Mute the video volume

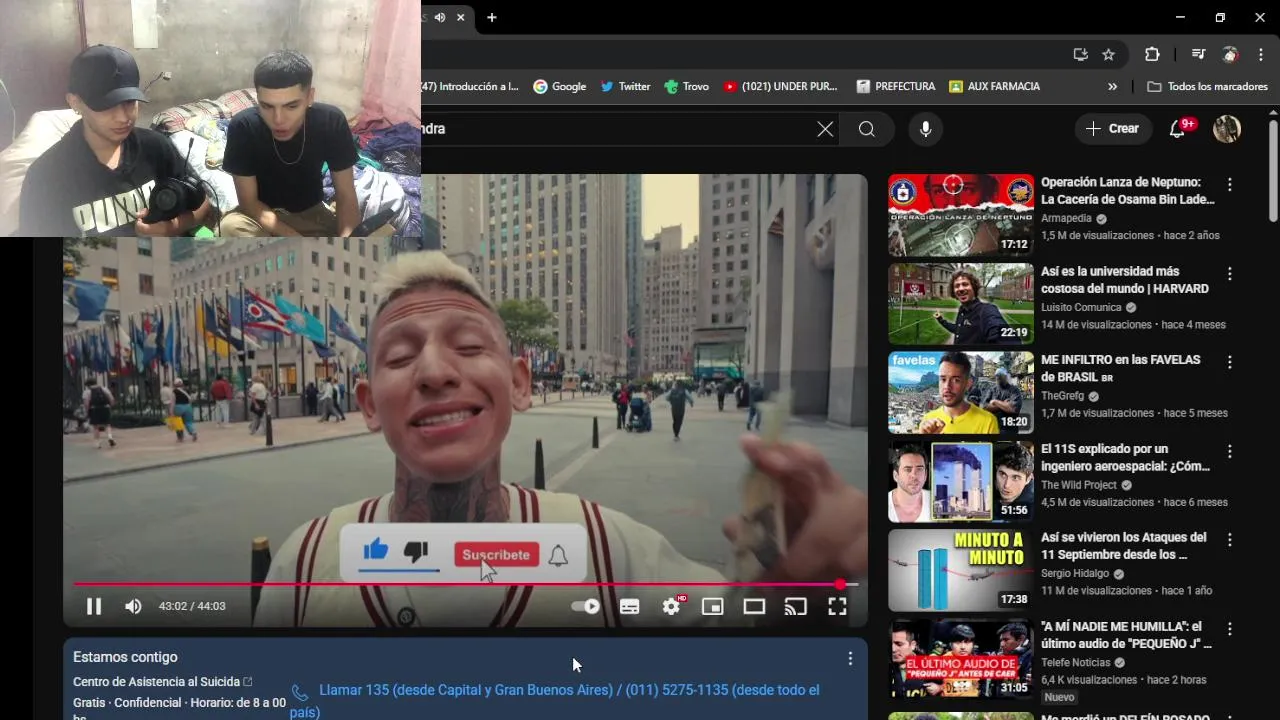pyautogui.click(x=133, y=606)
